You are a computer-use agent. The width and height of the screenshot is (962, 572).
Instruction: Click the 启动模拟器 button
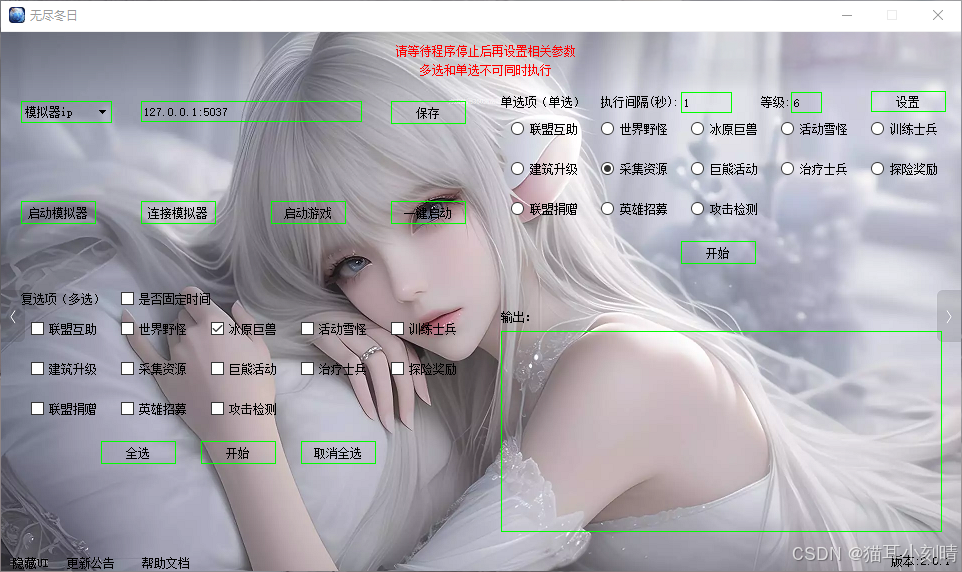tap(58, 213)
